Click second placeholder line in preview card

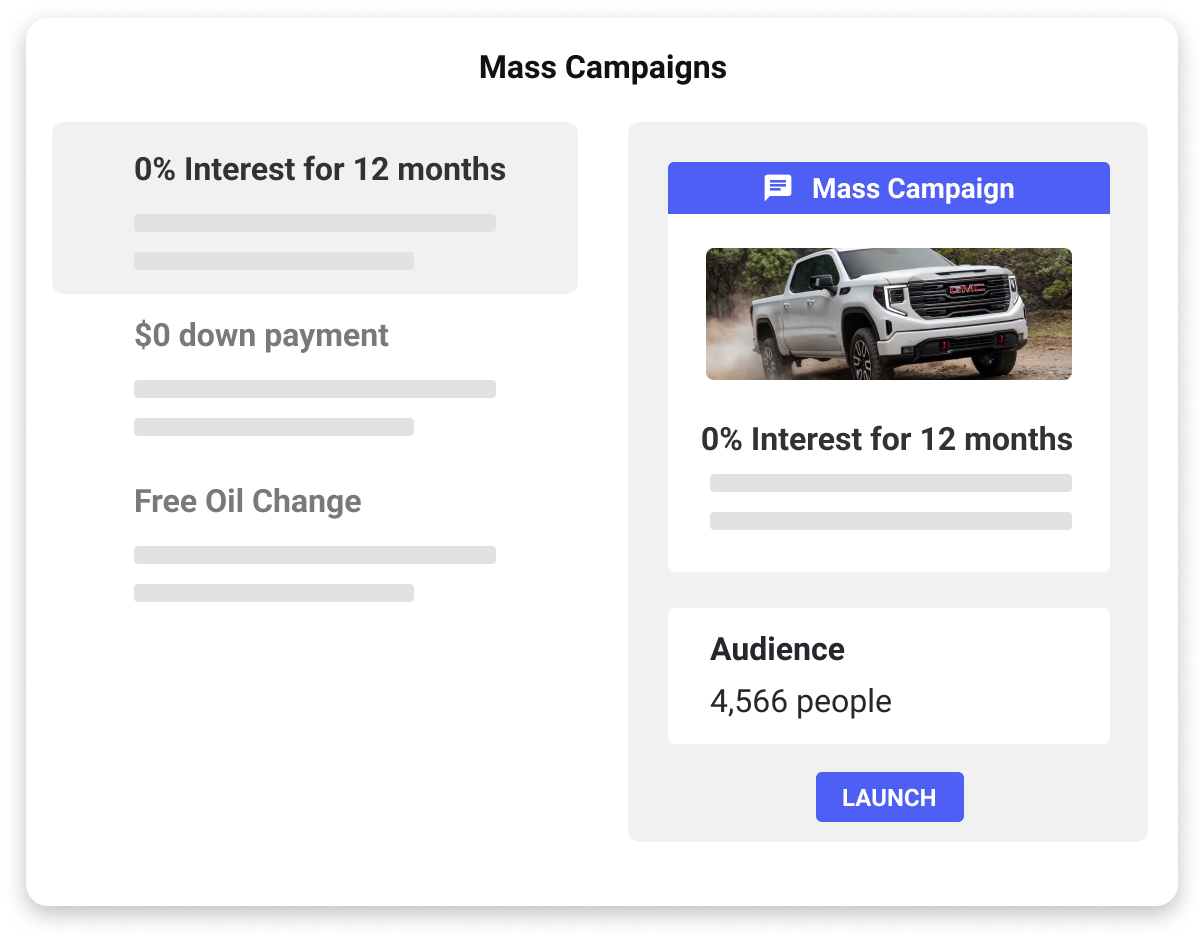(x=891, y=521)
